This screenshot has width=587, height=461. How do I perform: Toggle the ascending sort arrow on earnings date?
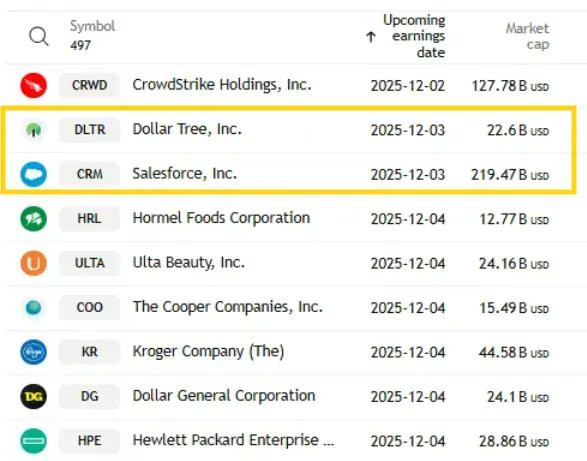pos(371,37)
